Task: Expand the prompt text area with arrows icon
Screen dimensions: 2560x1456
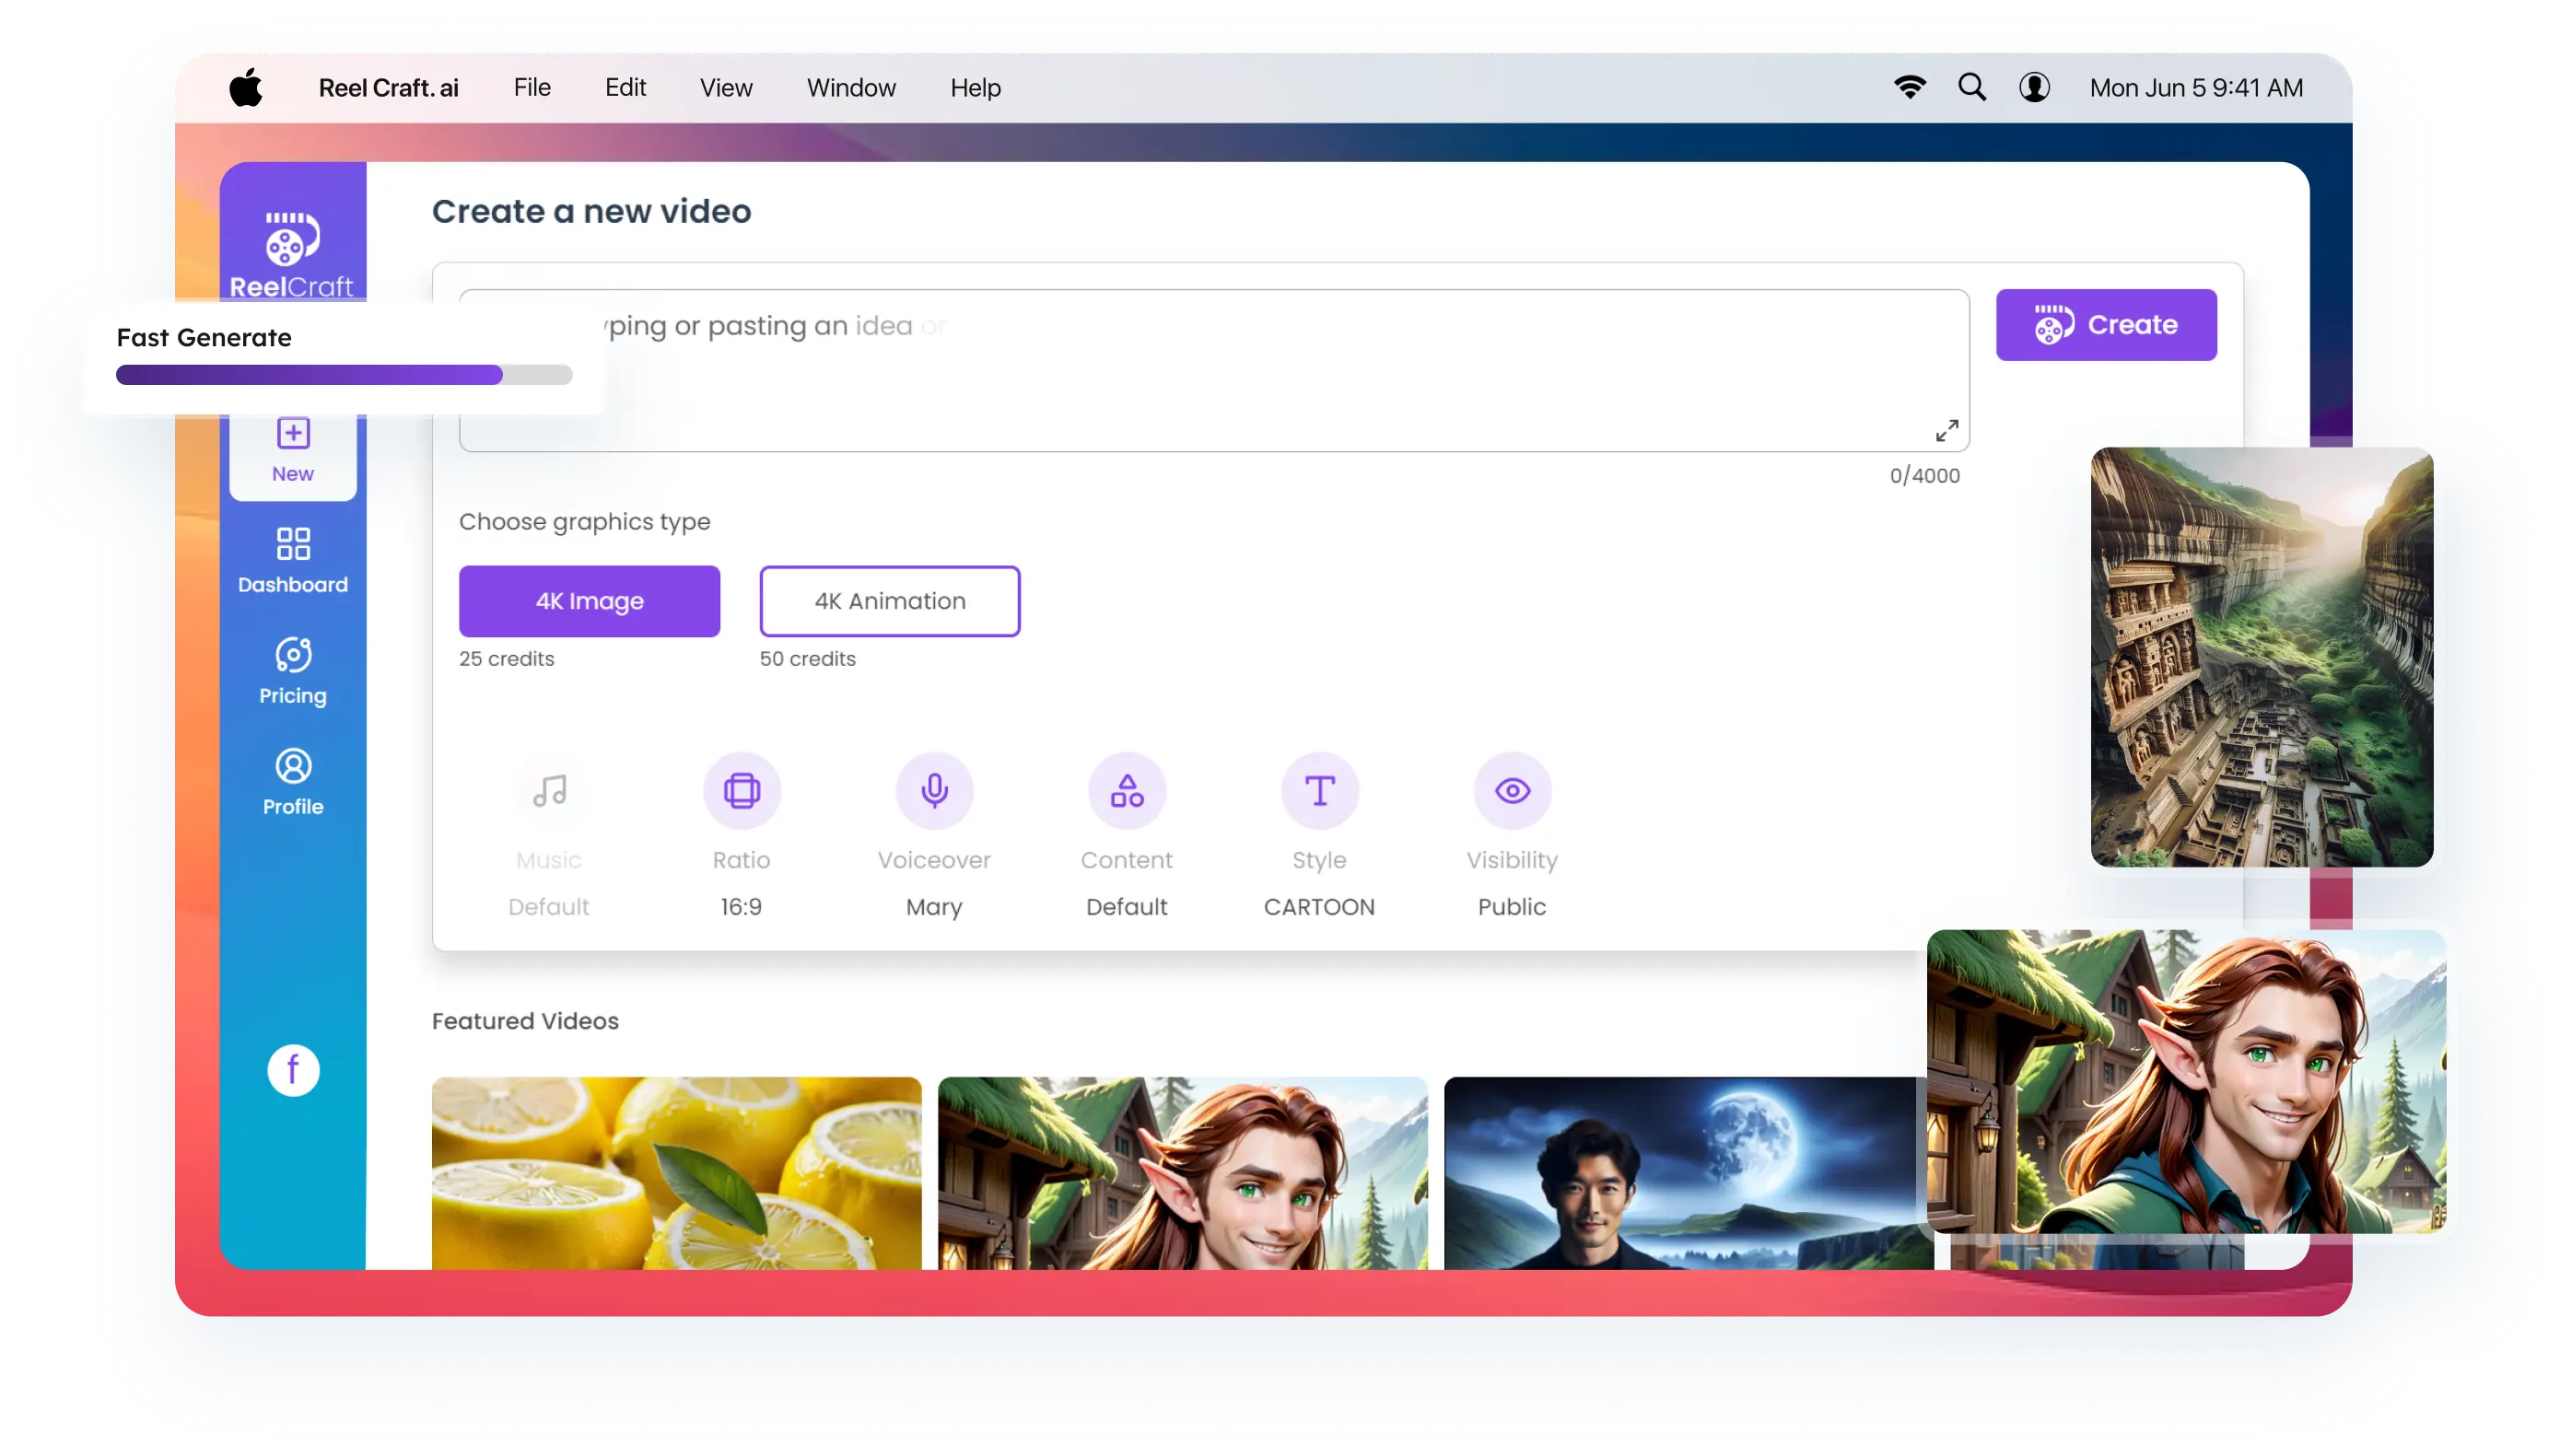Action: coord(1946,430)
